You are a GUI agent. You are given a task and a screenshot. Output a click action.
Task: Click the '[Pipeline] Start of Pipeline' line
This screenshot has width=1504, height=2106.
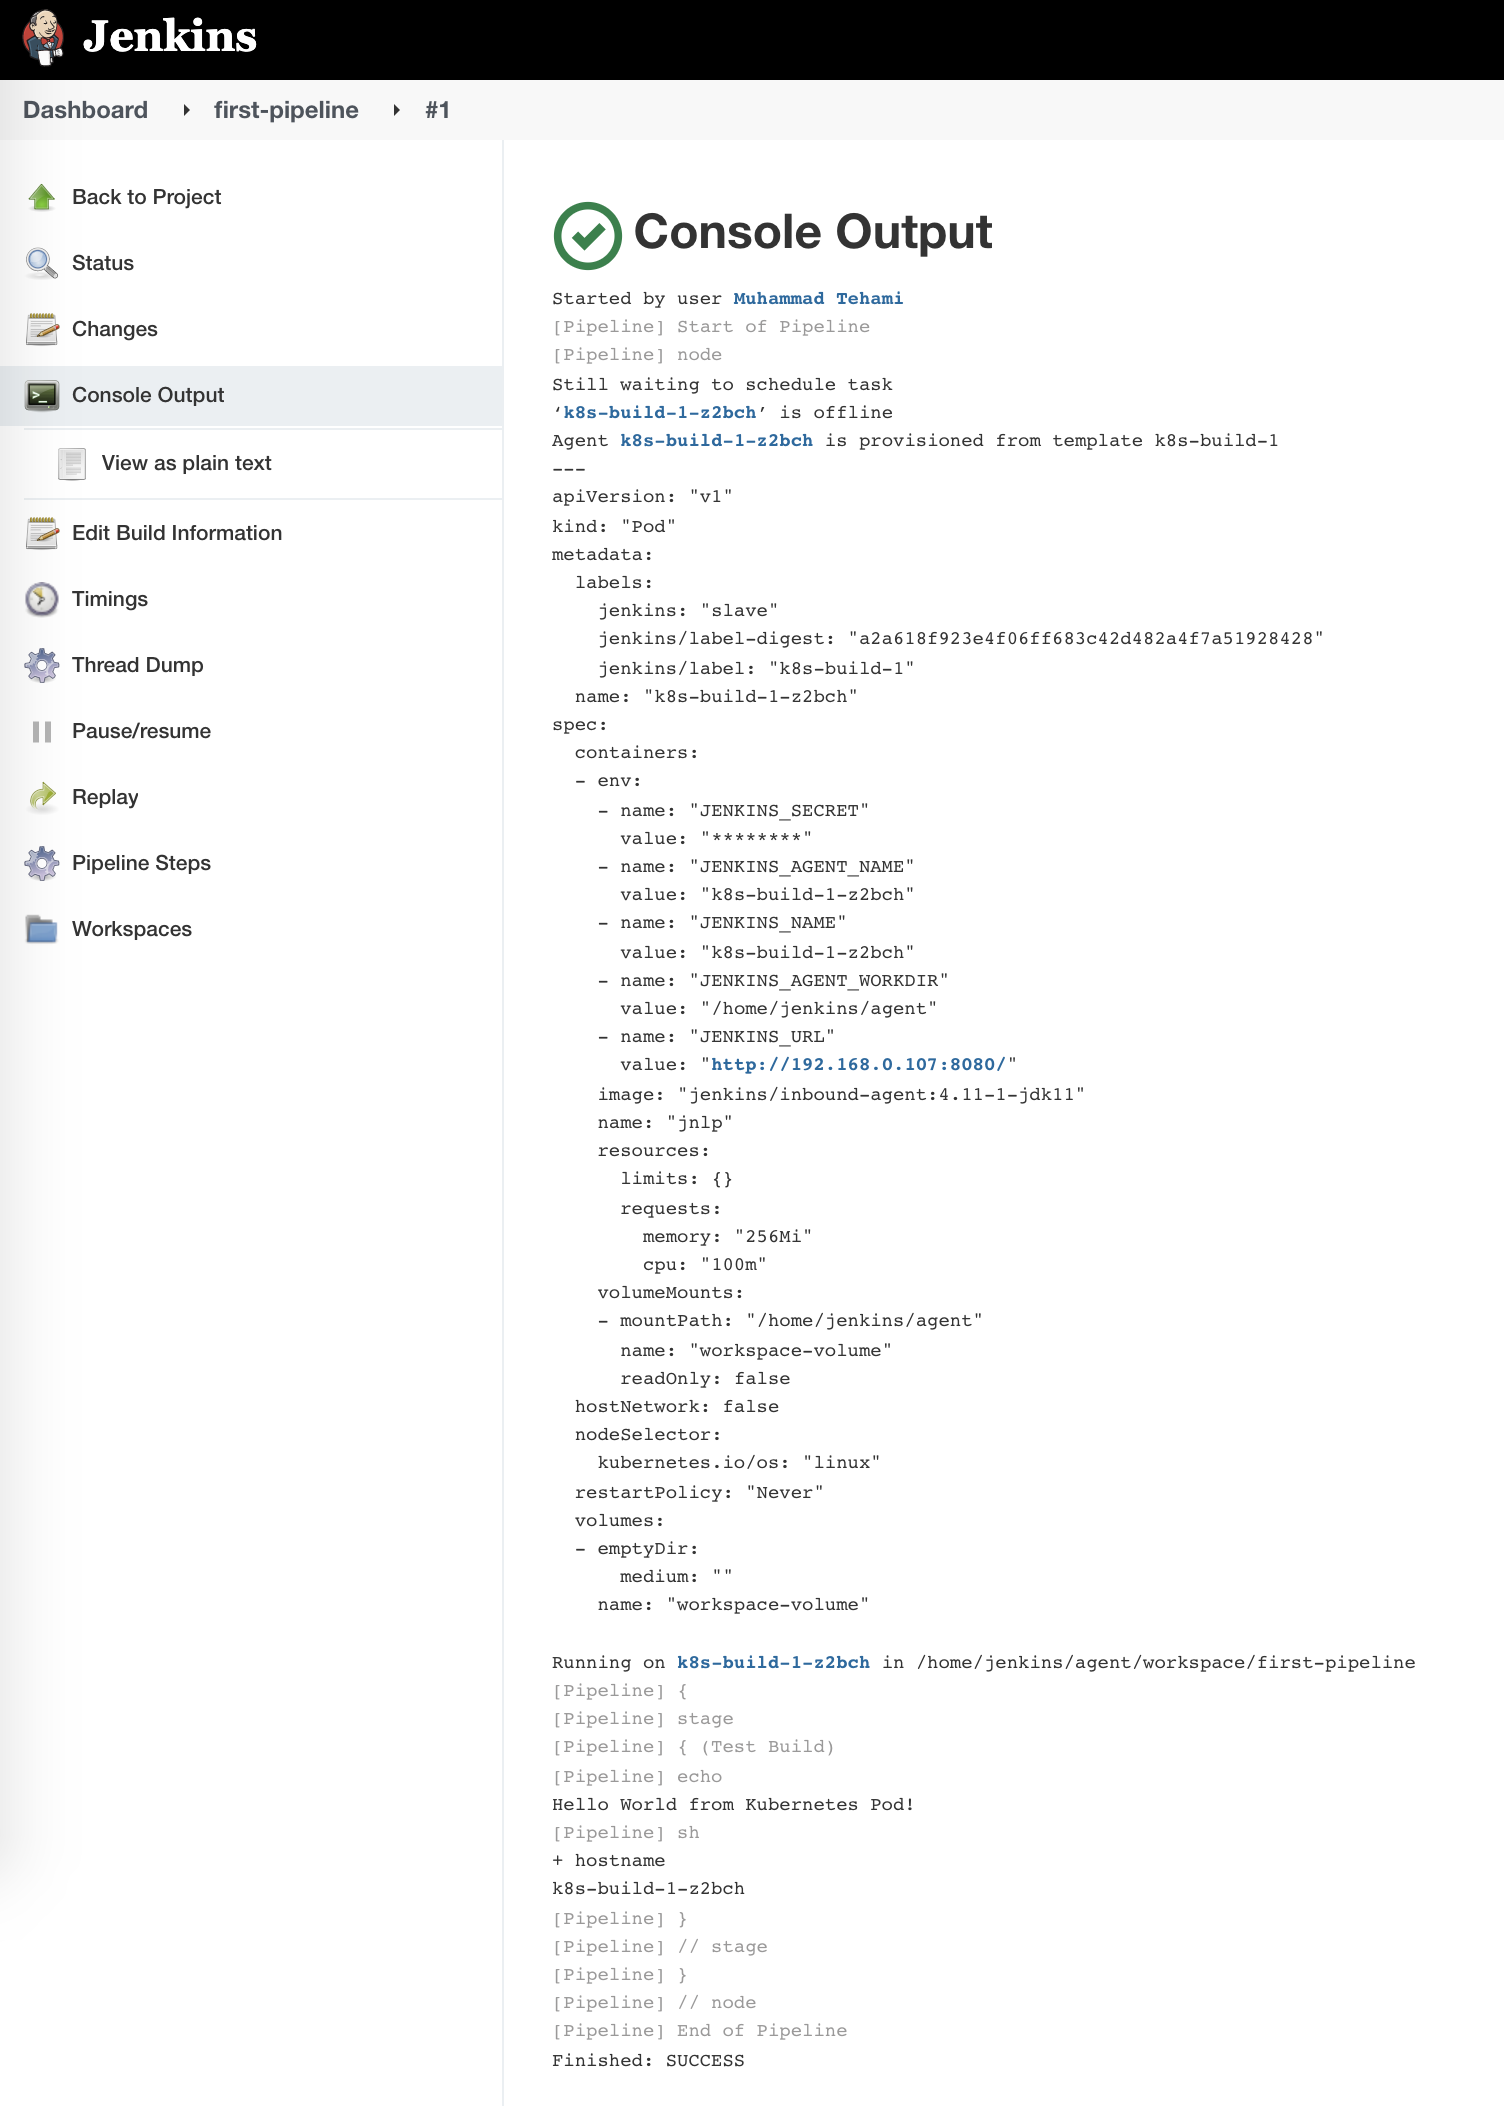pos(711,327)
